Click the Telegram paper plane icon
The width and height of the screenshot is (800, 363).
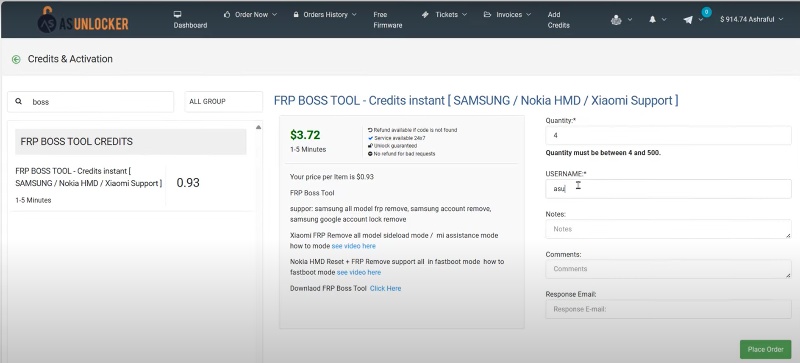(688, 19)
